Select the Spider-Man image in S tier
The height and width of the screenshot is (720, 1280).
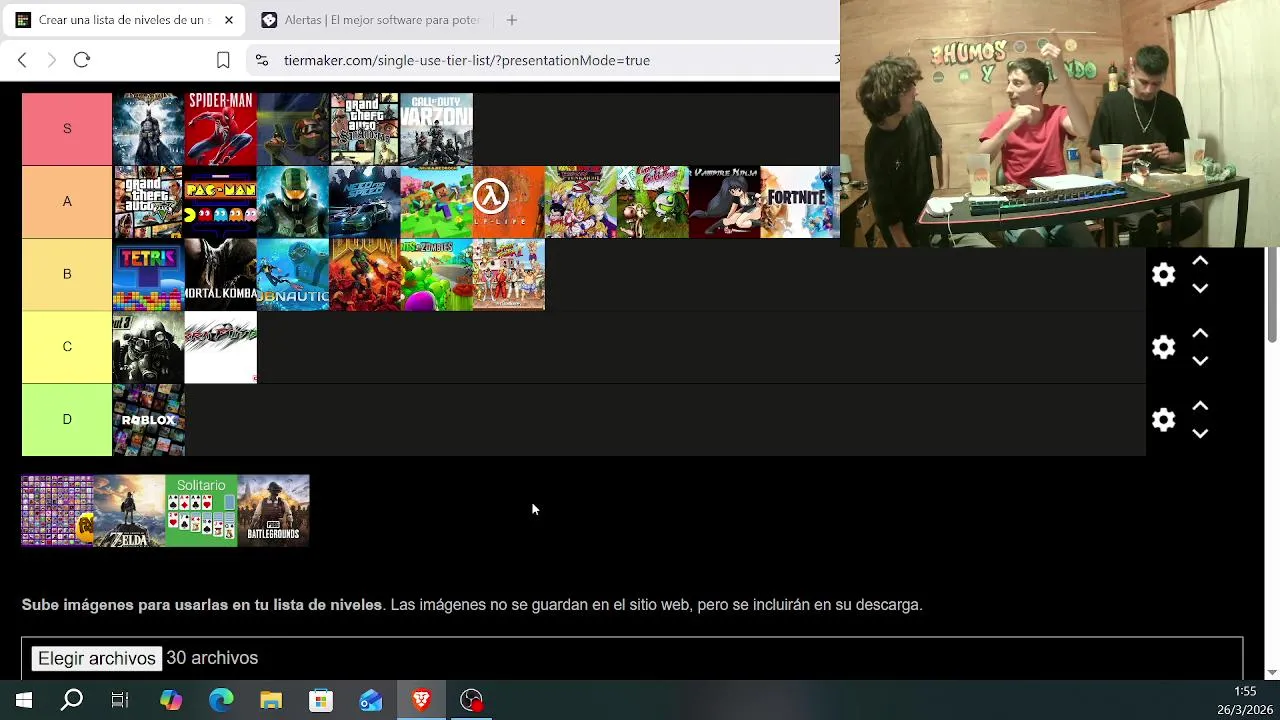point(221,129)
